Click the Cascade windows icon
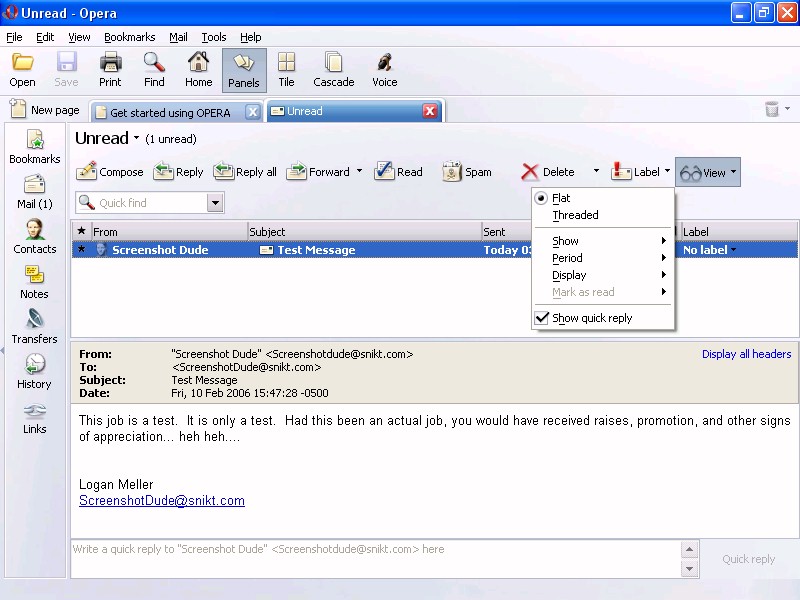Viewport: 800px width, 600px height. tap(333, 64)
